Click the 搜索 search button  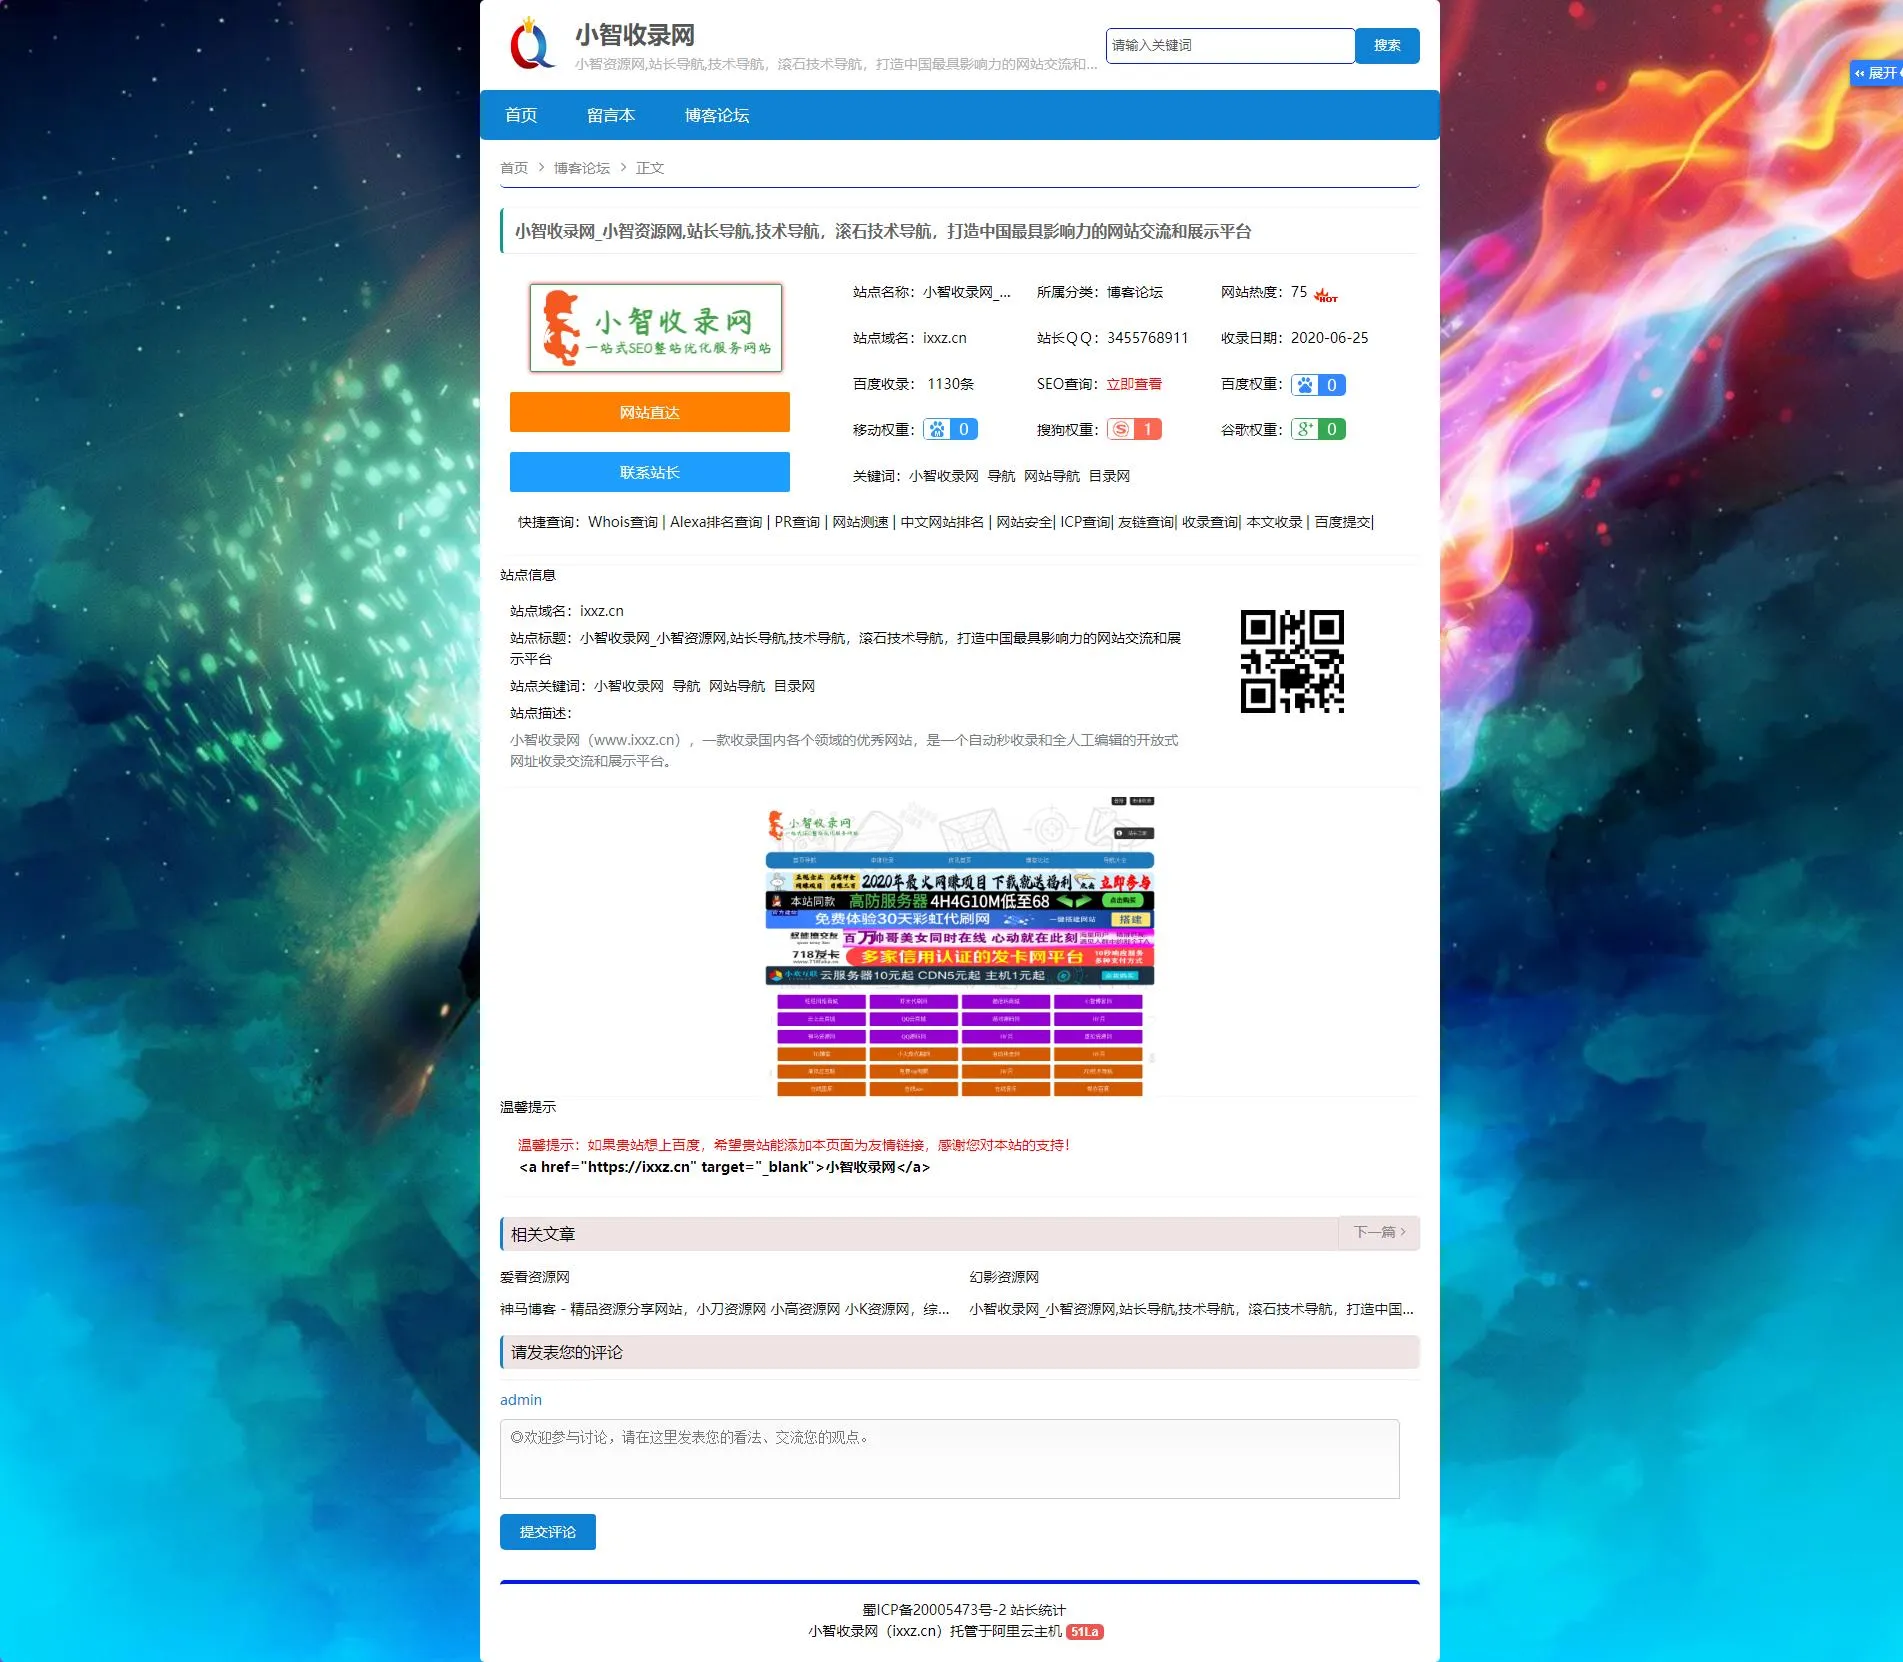(x=1386, y=46)
